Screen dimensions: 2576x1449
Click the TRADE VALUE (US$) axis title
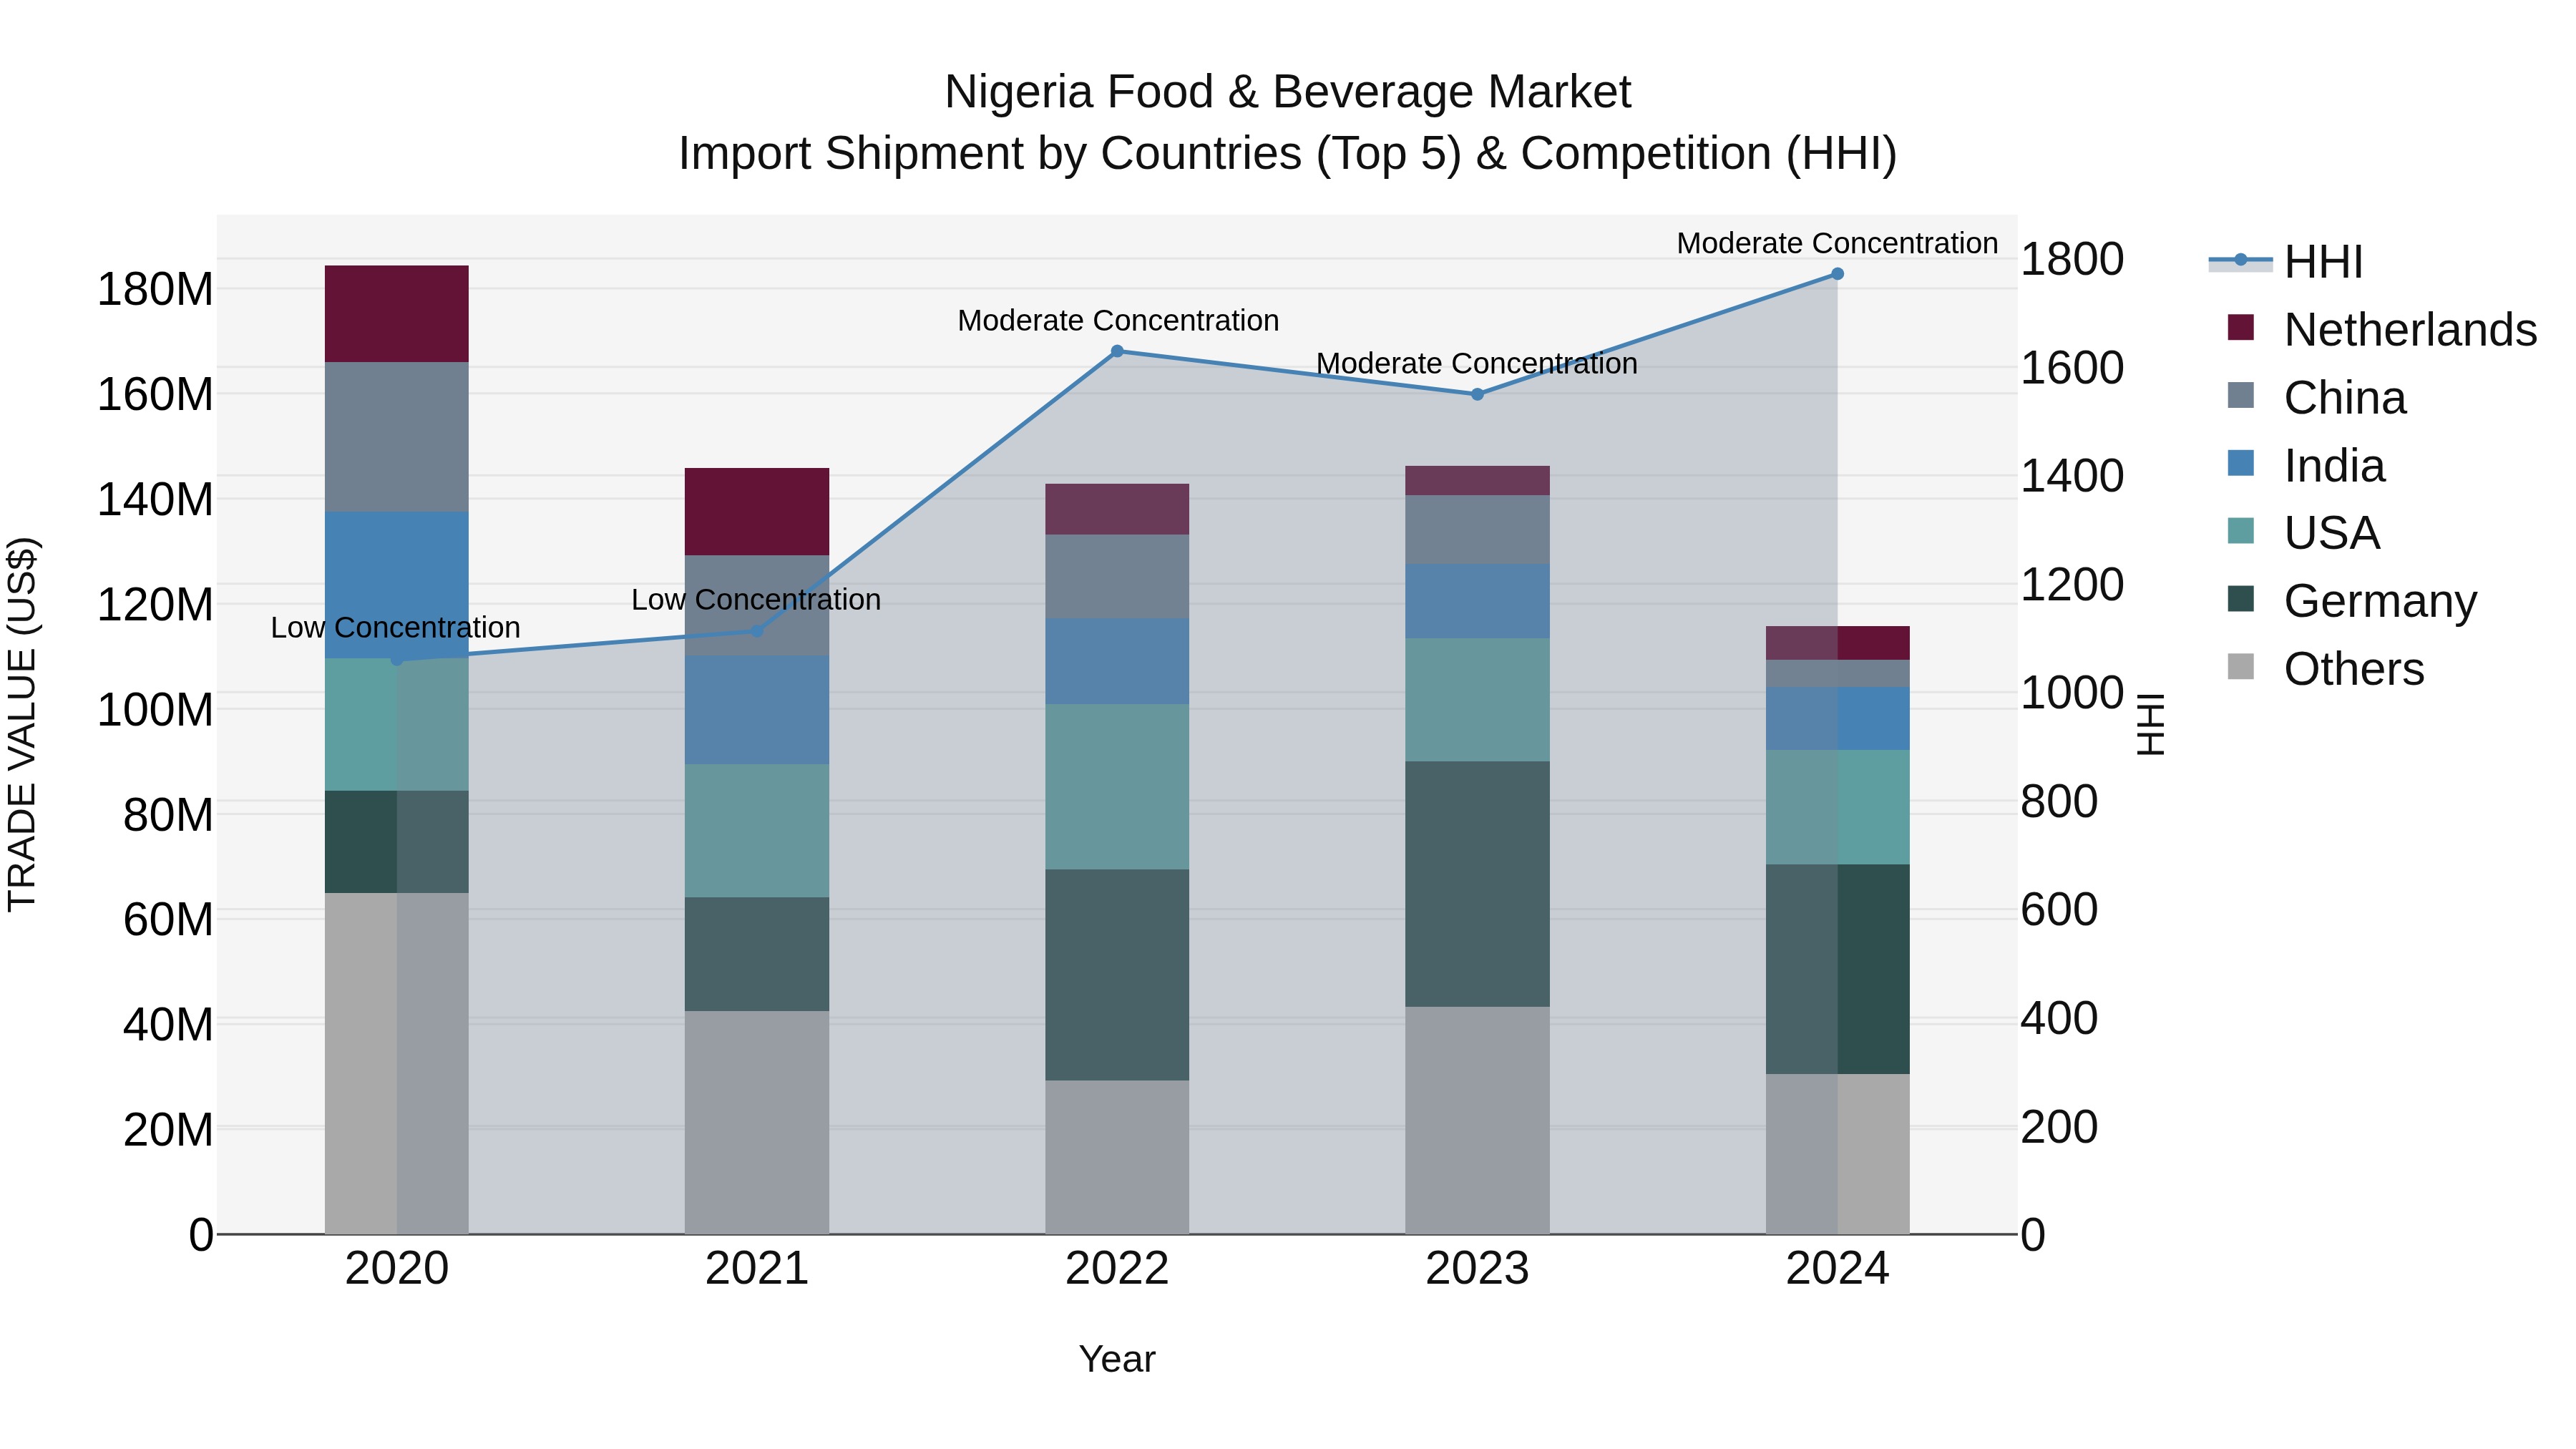click(x=22, y=724)
